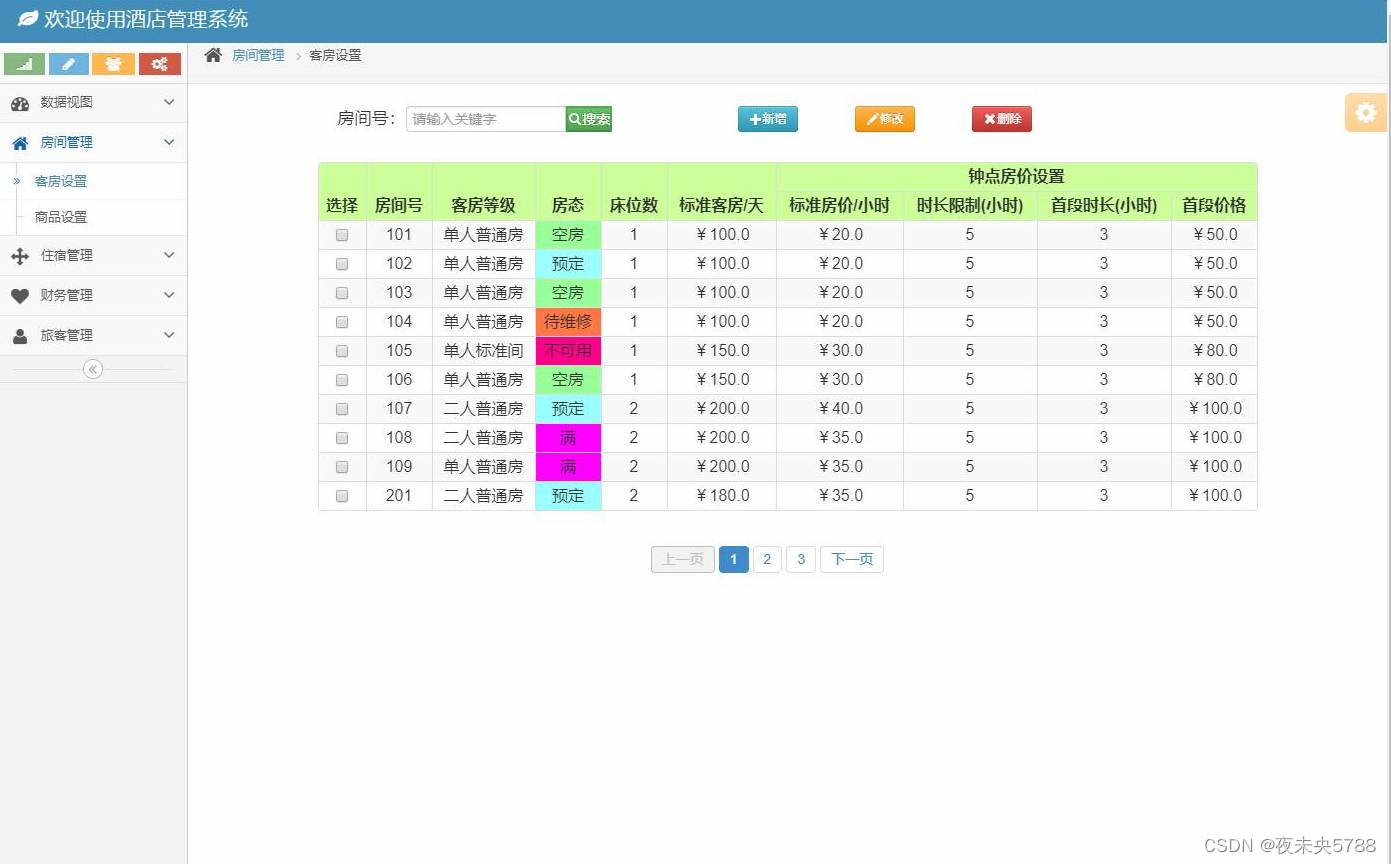Click the heart icon beside 财务管理
This screenshot has height=864, width=1391.
click(20, 296)
